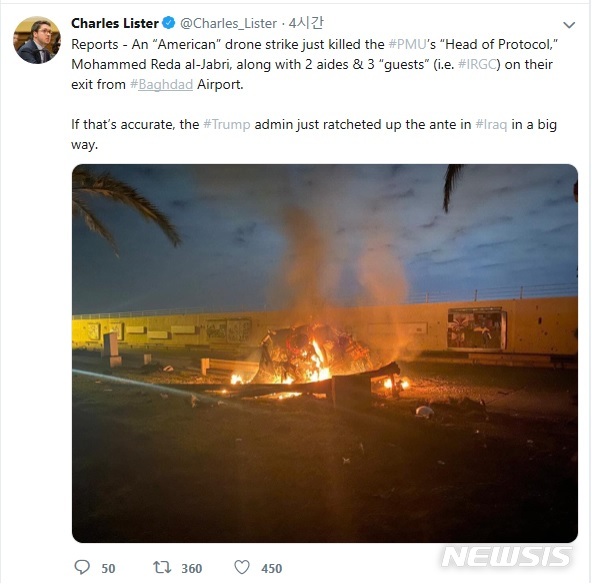Click the 450 likes count
592x585 pixels.
(x=271, y=568)
